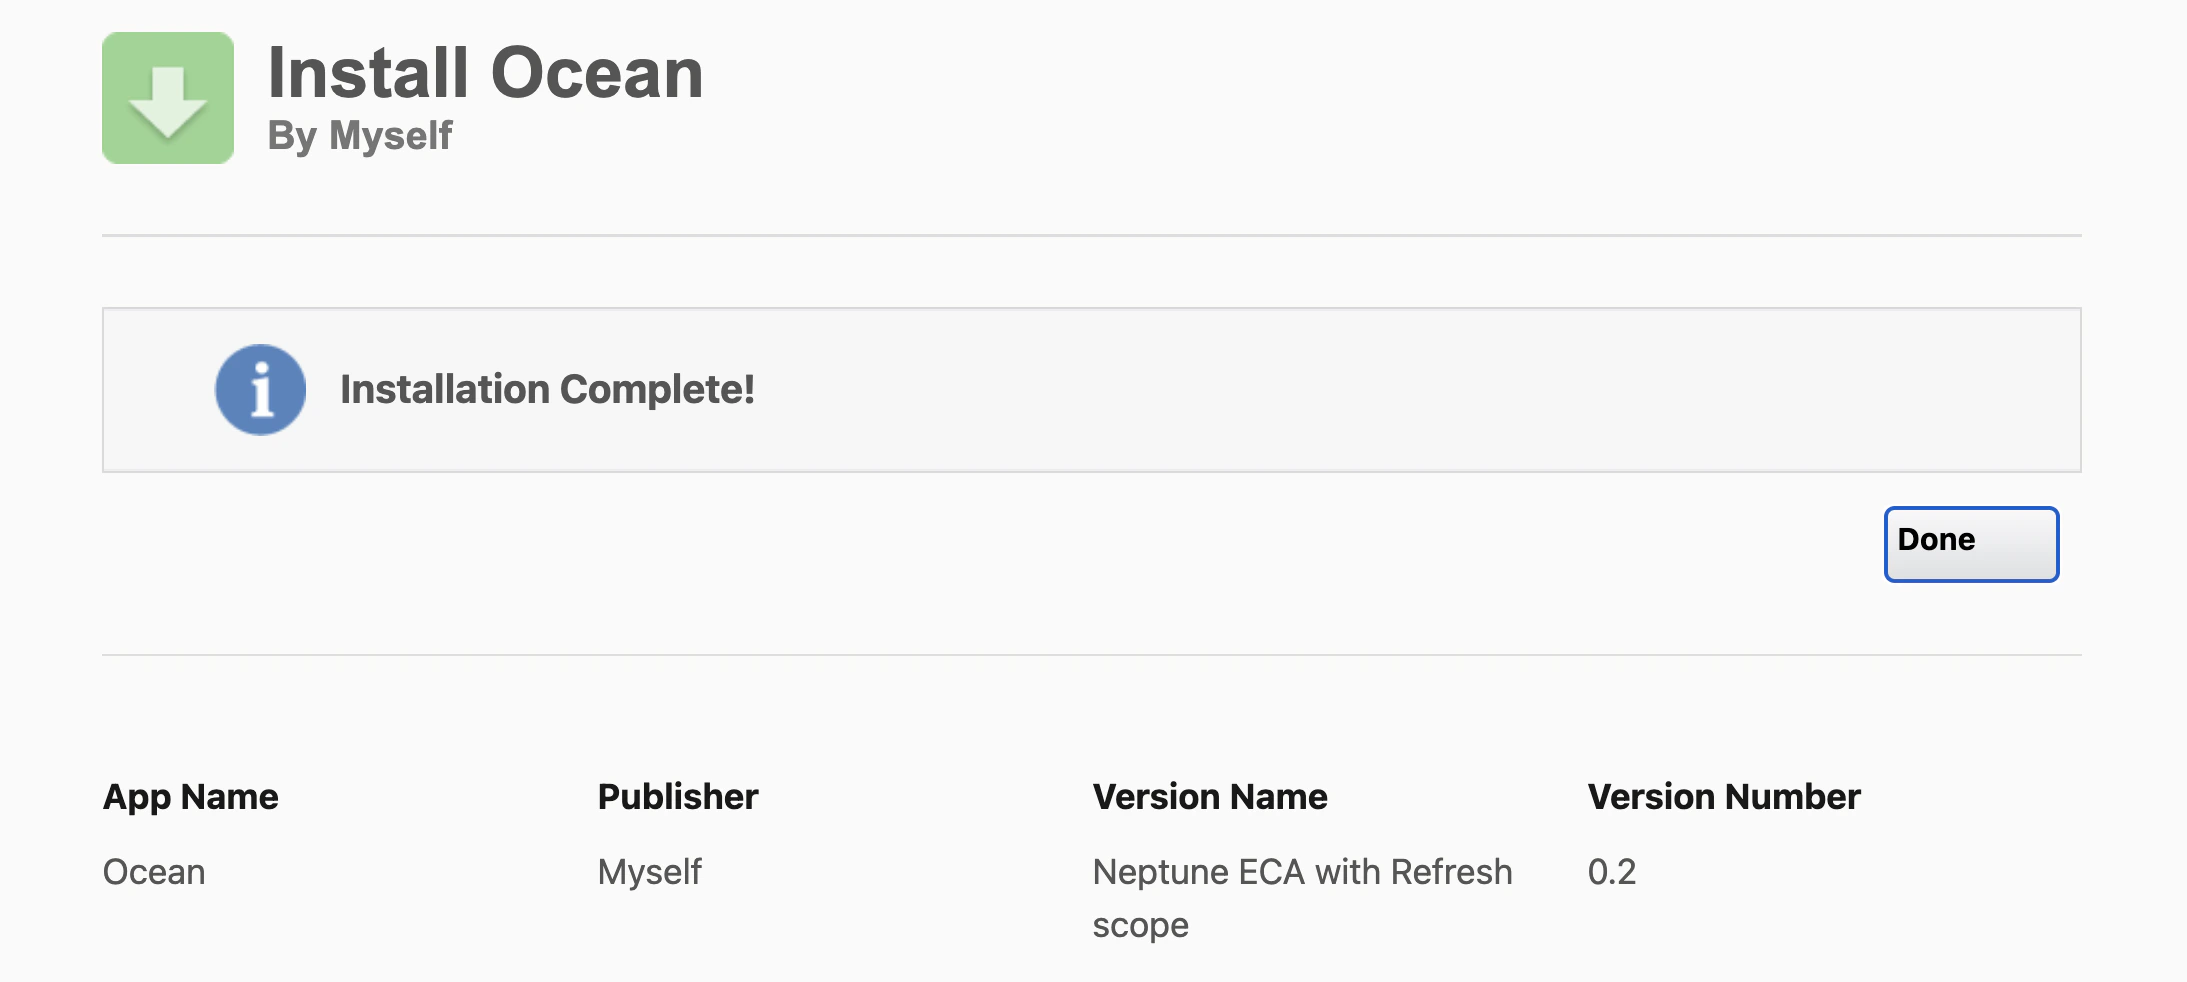This screenshot has width=2187, height=982.
Task: Click the 0.2 version number value
Action: (x=1612, y=872)
